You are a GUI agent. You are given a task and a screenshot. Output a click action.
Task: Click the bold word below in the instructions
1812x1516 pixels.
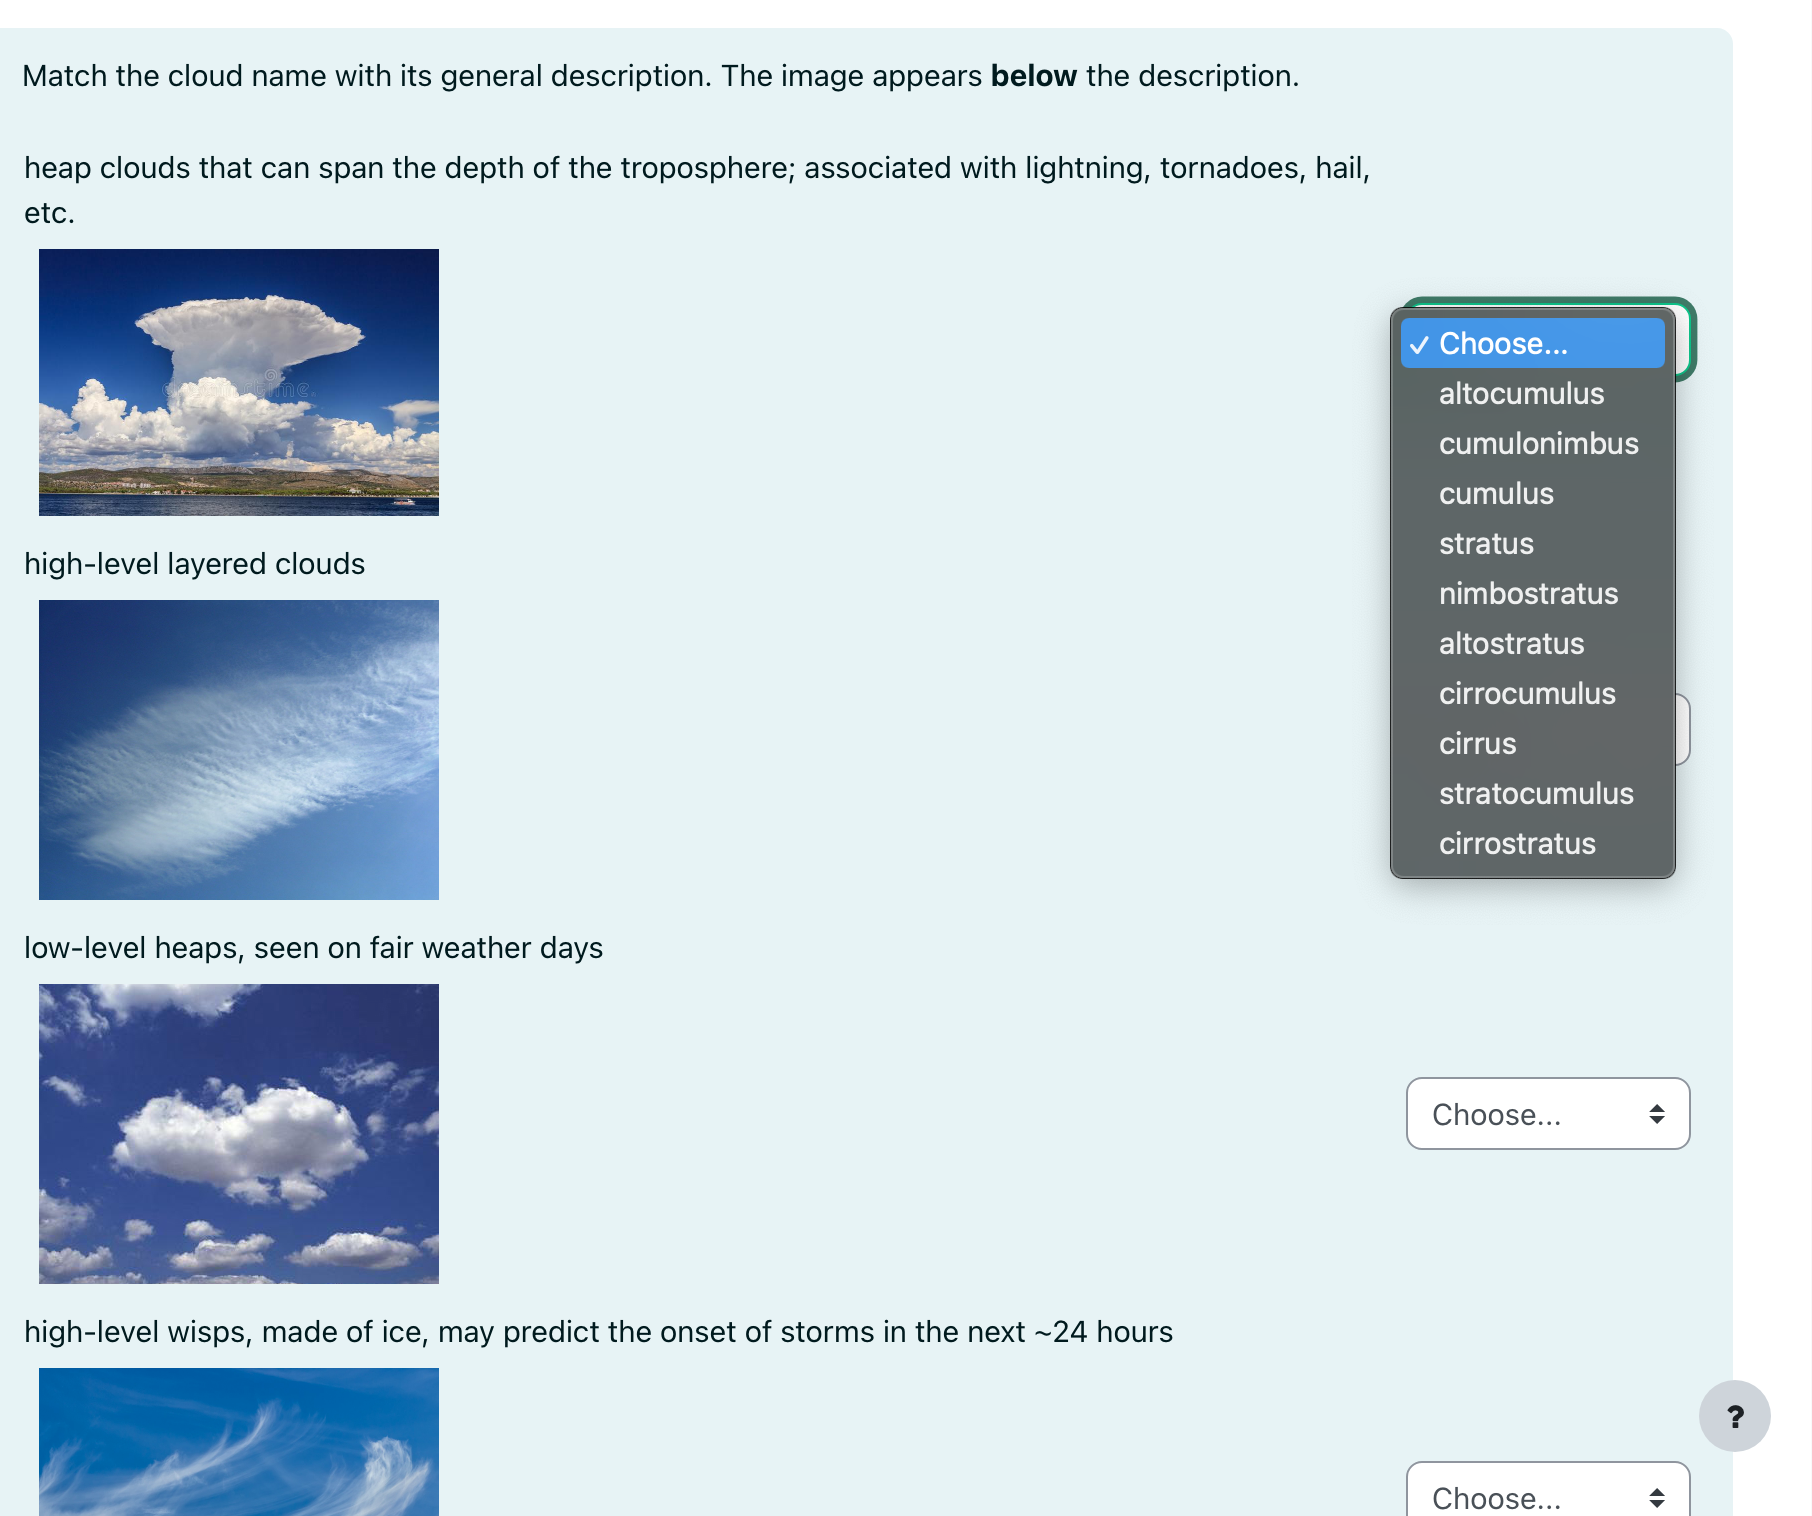(x=1032, y=75)
